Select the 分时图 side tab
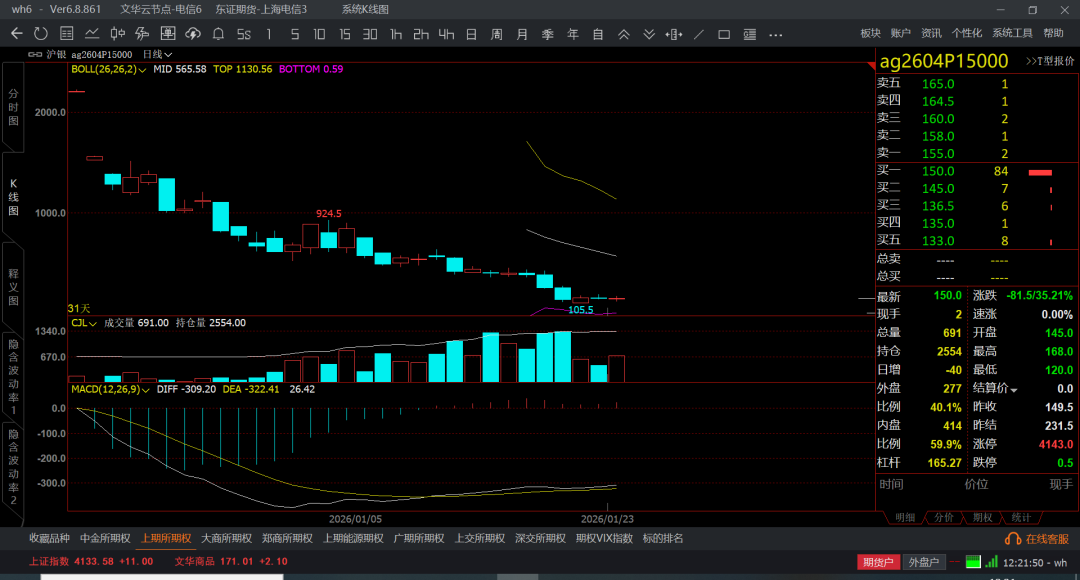Screen dimensions: 1080x580 click(x=13, y=106)
